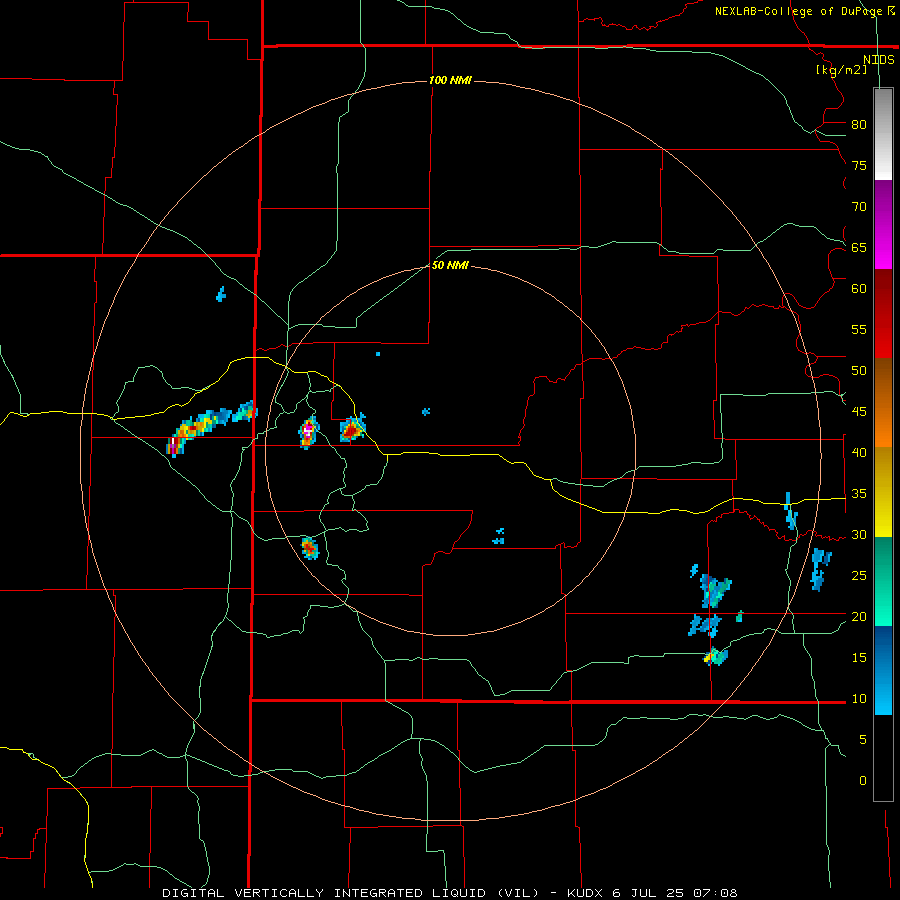The image size is (900, 900).
Task: Click the 45 value on the VIL scale
Action: pyautogui.click(x=859, y=412)
